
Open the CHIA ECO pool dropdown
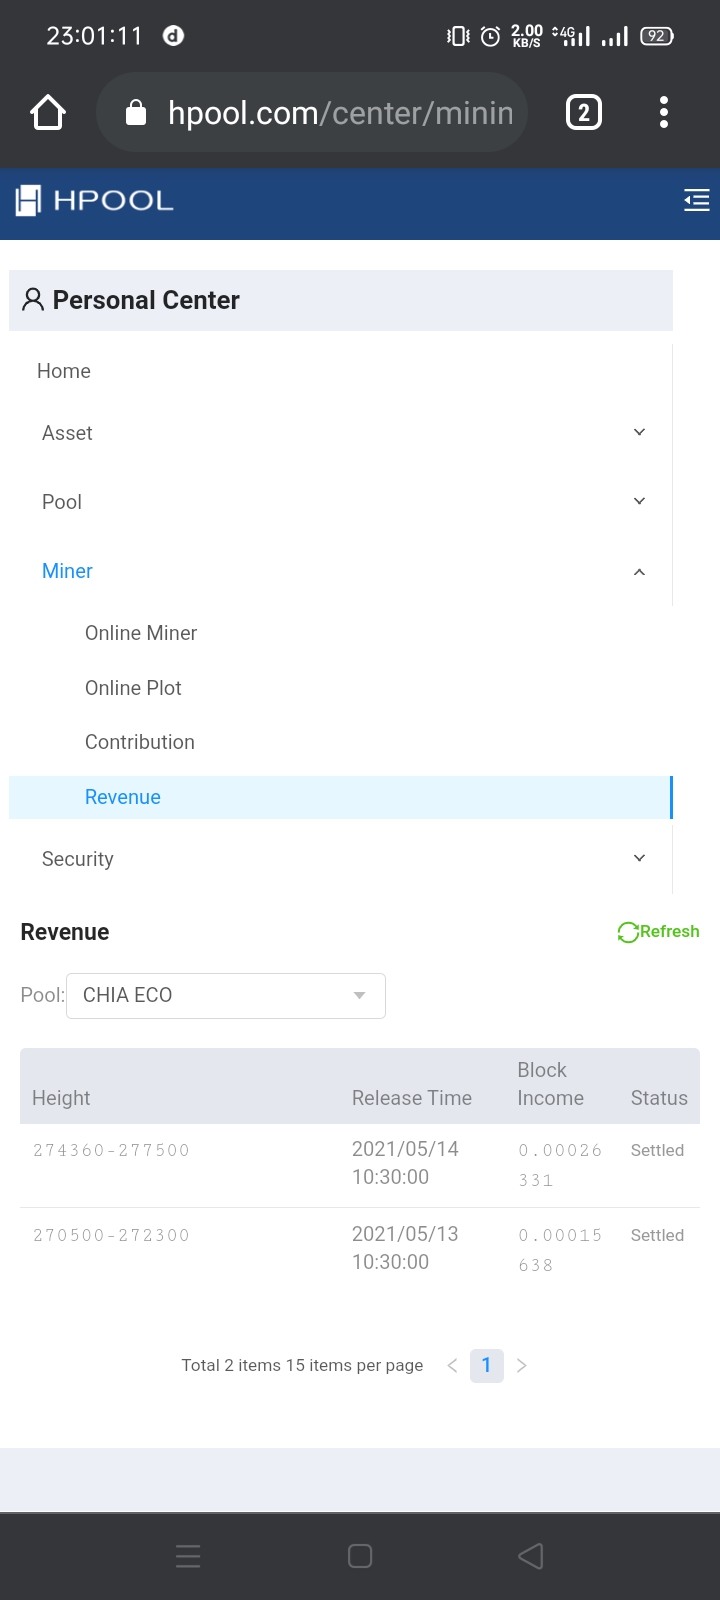point(225,995)
